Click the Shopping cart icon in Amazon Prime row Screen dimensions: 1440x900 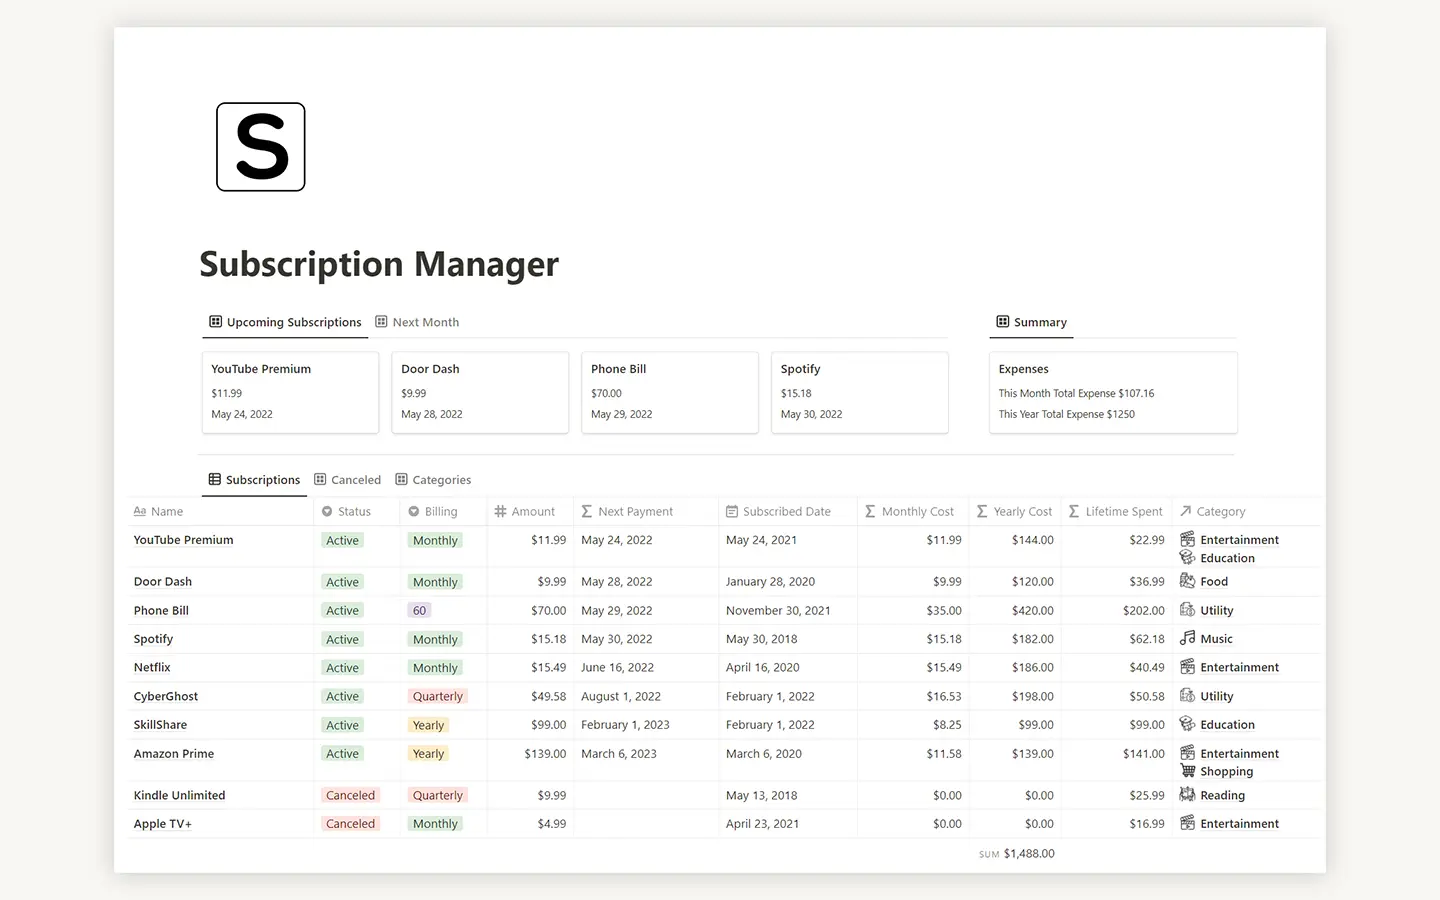point(1187,770)
